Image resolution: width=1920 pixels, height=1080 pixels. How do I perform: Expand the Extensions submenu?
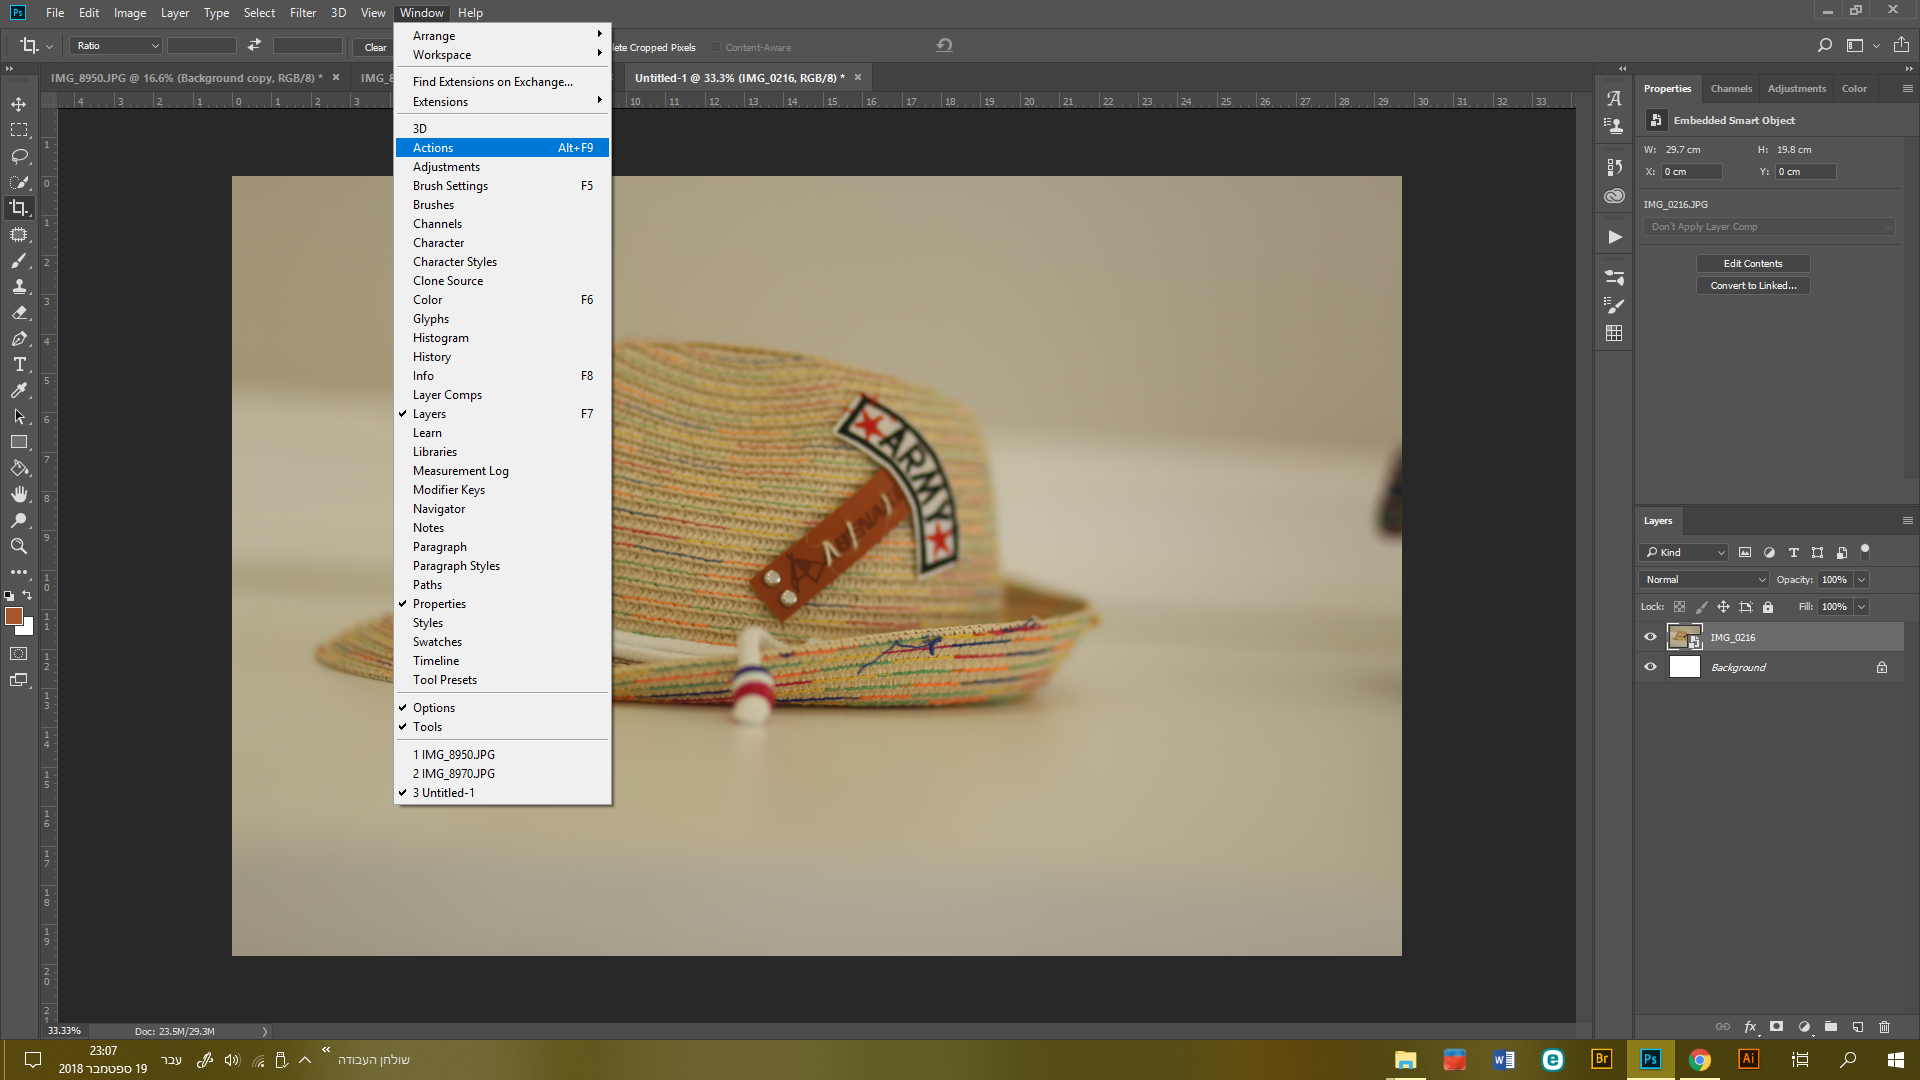(502, 102)
